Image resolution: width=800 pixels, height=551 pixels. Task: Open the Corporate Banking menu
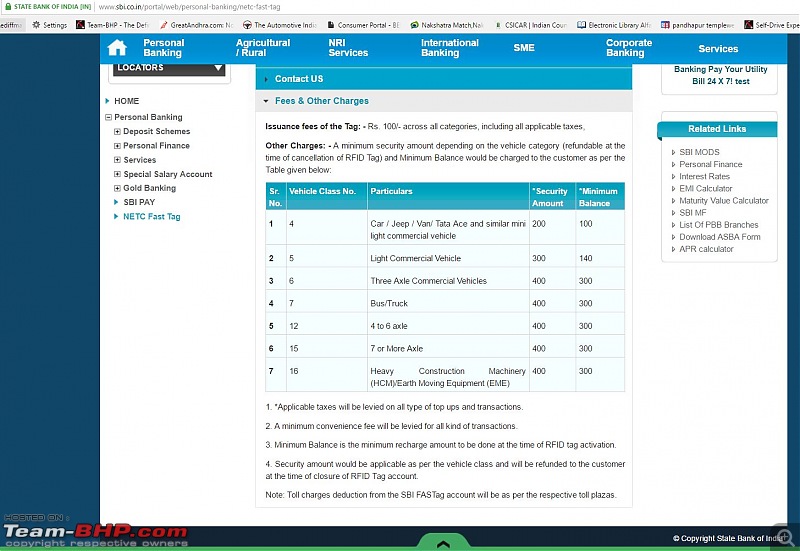pos(629,47)
